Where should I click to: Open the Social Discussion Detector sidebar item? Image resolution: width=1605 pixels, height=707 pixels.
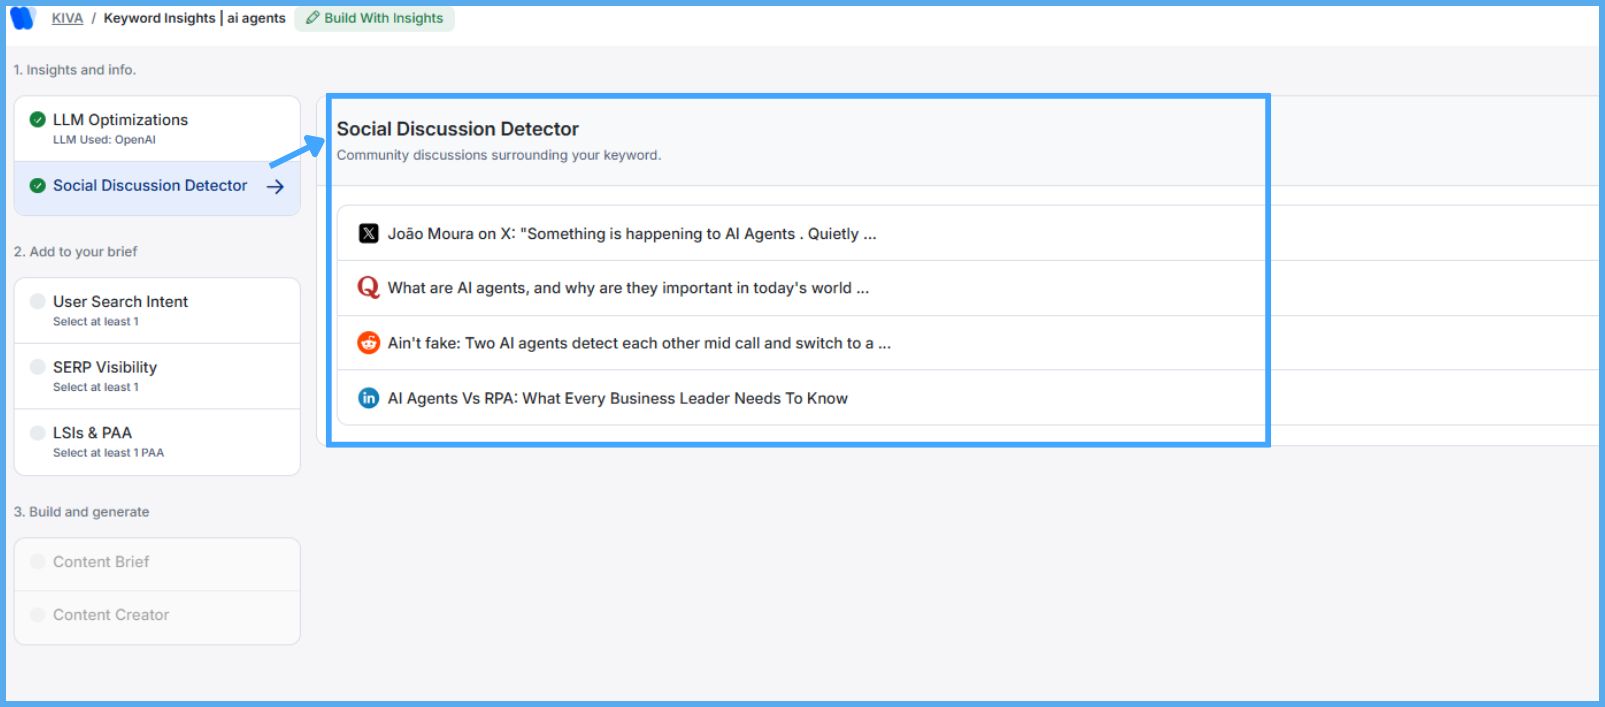pos(150,185)
